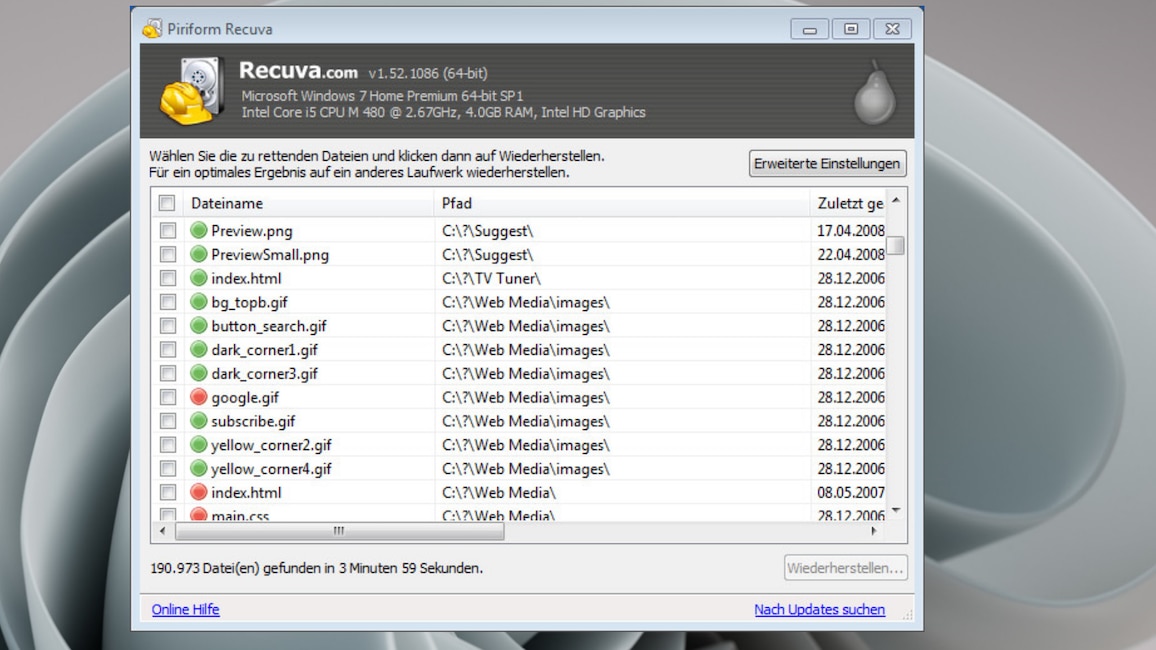
Task: Click the green status dot beside Preview.png
Action: (198, 231)
